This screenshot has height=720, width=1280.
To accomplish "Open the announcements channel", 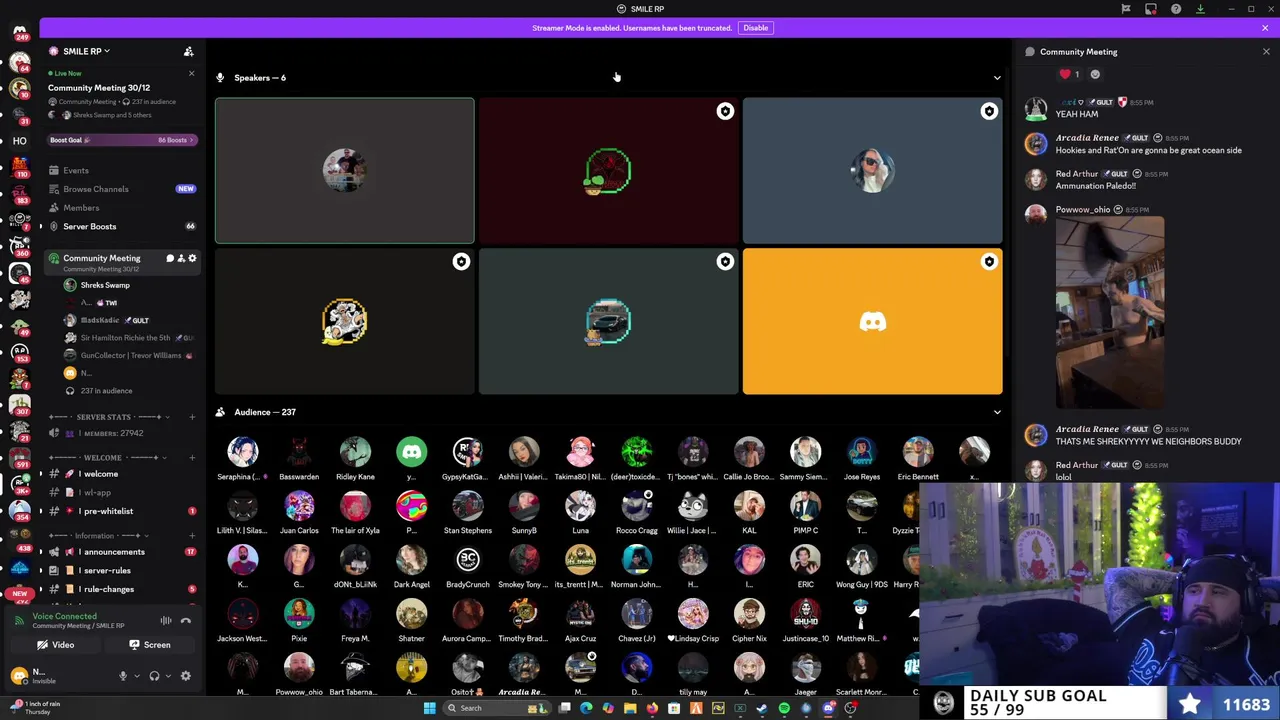I will pyautogui.click(x=114, y=552).
